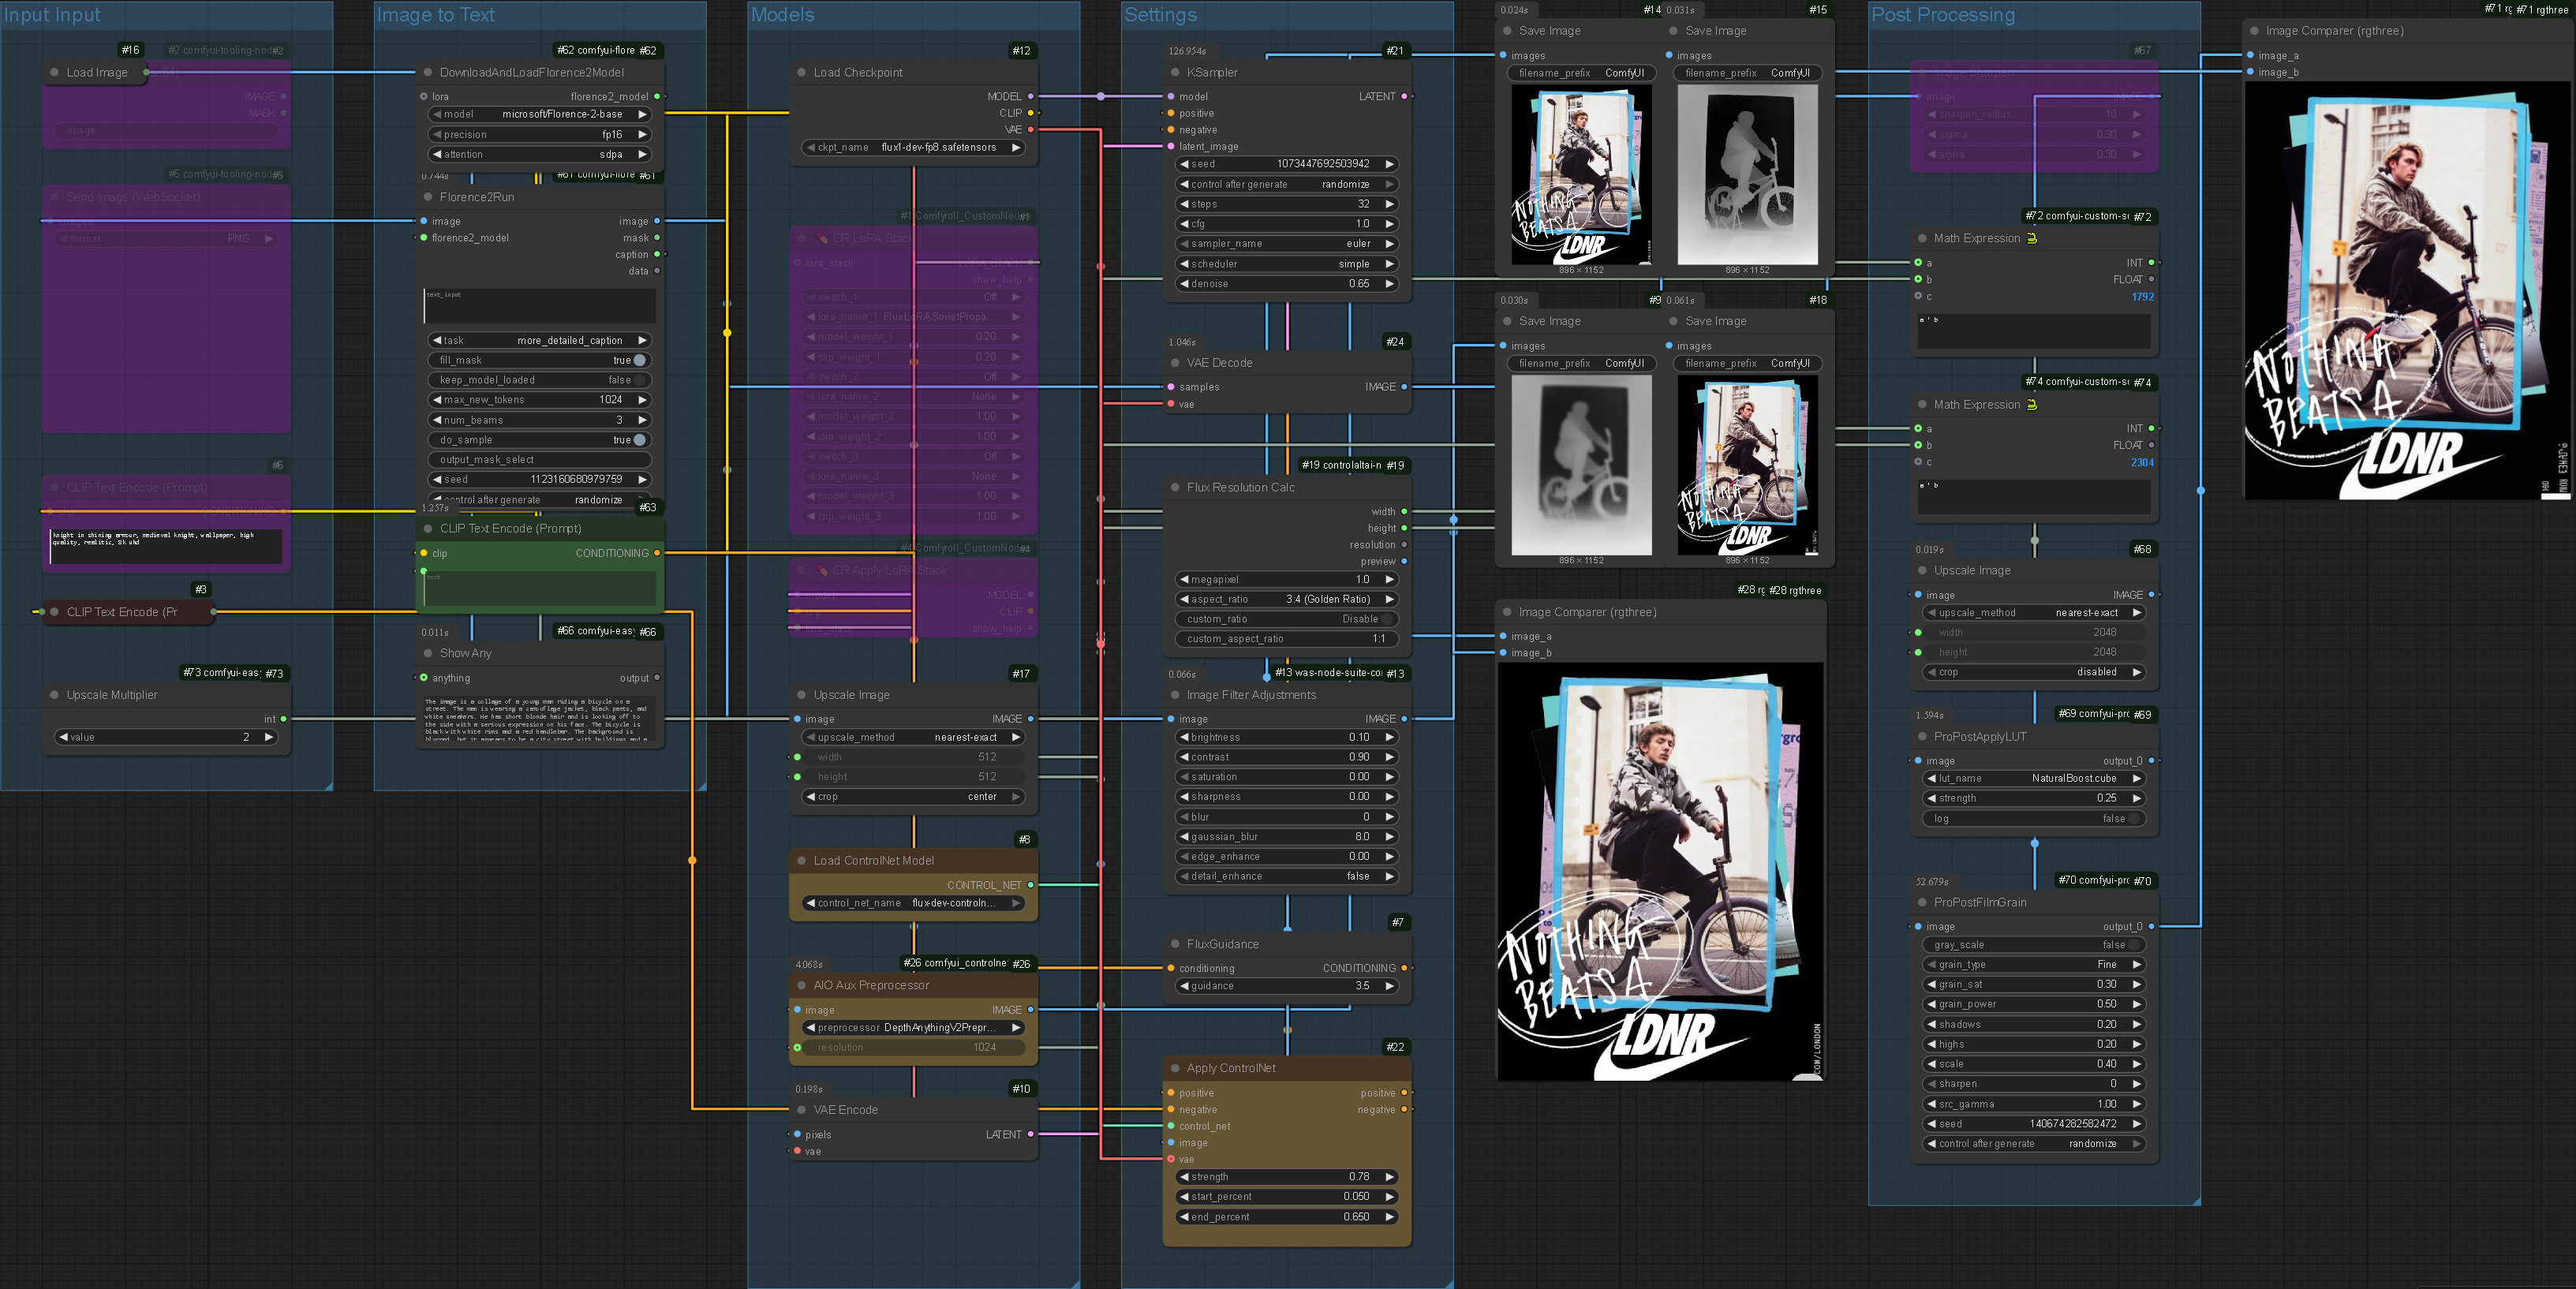2576x1289 pixels.
Task: Collapse the Apply ControlNet node dot
Action: point(1175,1068)
